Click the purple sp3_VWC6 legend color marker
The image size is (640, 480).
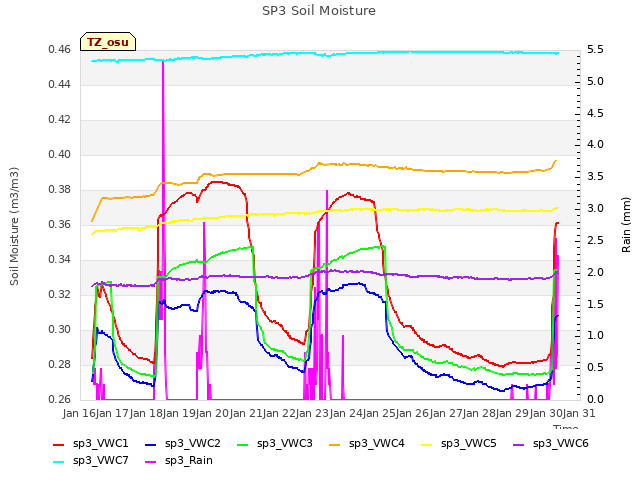[519, 445]
